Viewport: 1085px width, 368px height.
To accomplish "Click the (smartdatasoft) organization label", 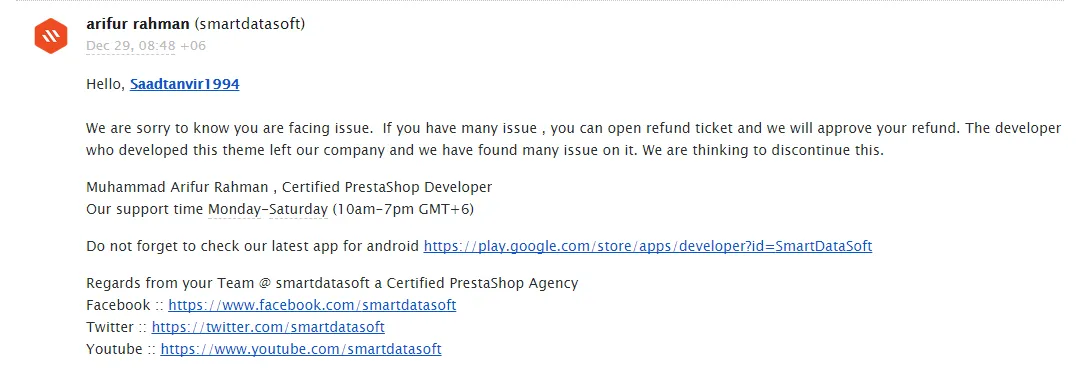I will click(x=250, y=24).
